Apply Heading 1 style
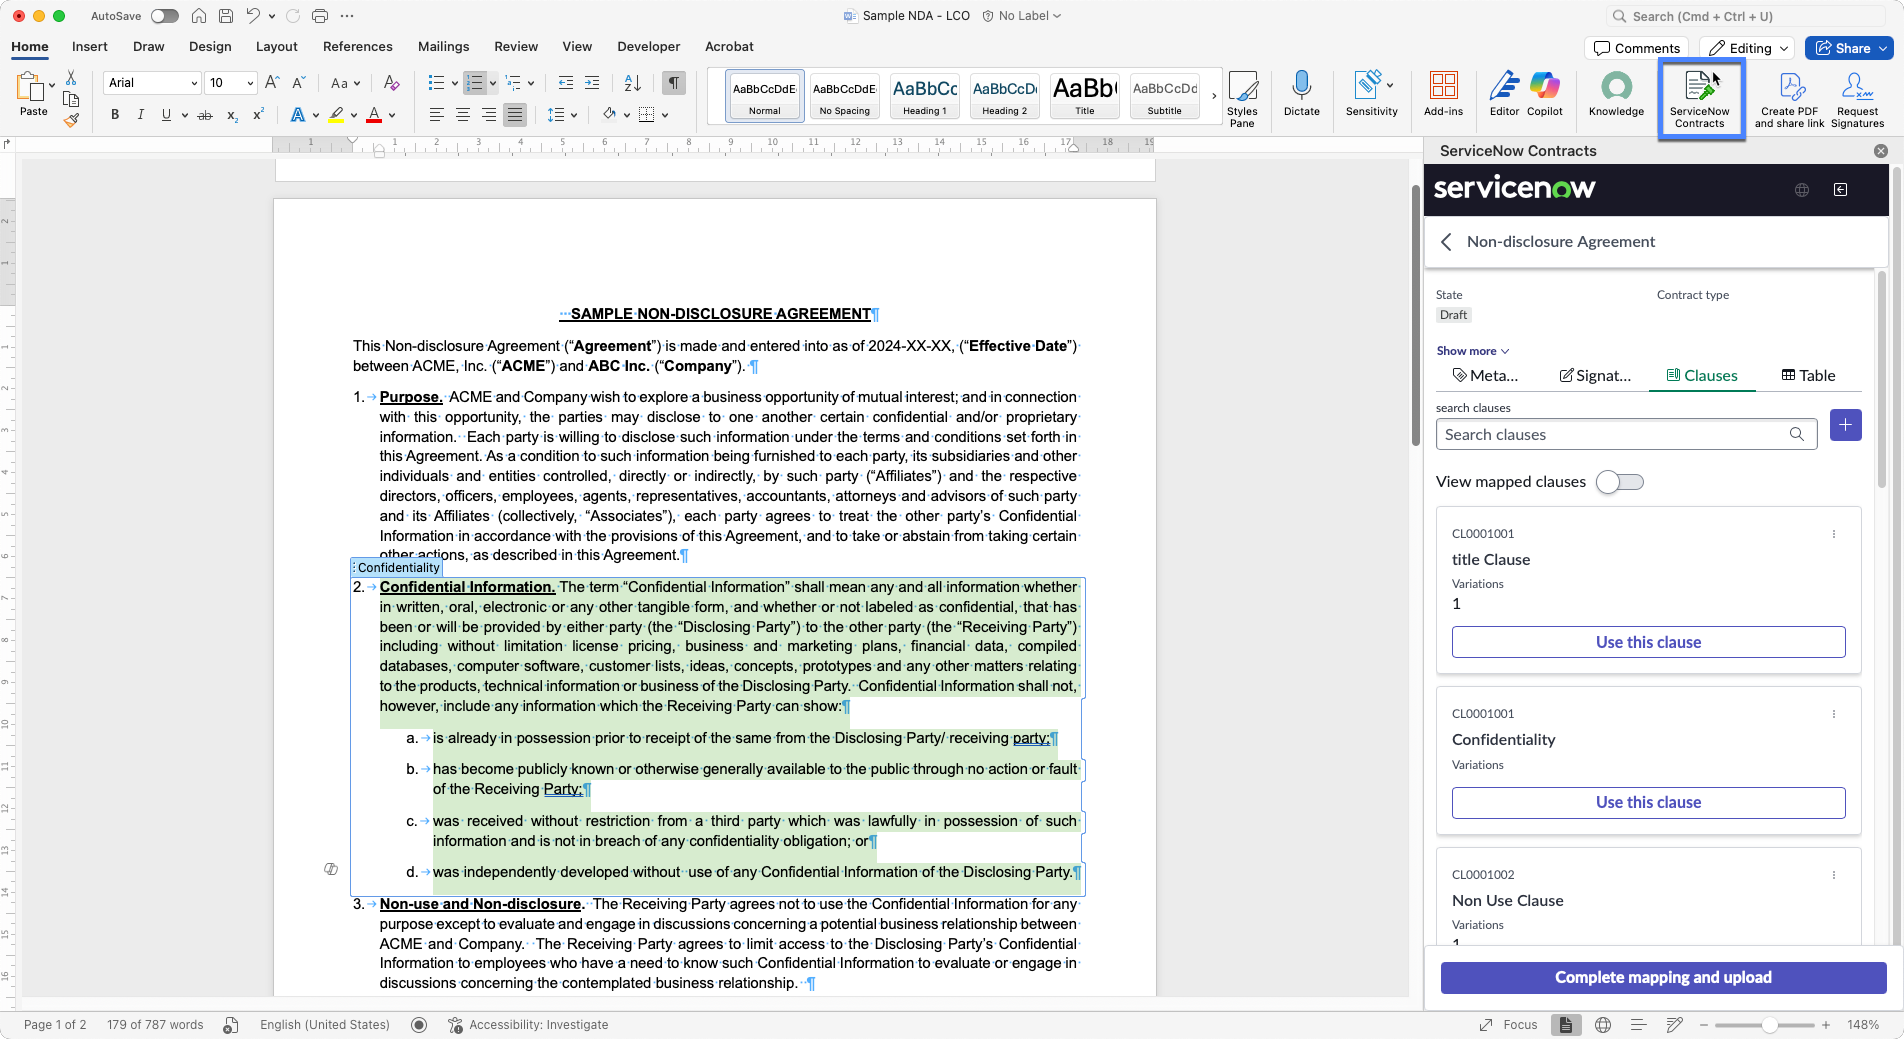The height and width of the screenshot is (1039, 1904). tap(925, 96)
